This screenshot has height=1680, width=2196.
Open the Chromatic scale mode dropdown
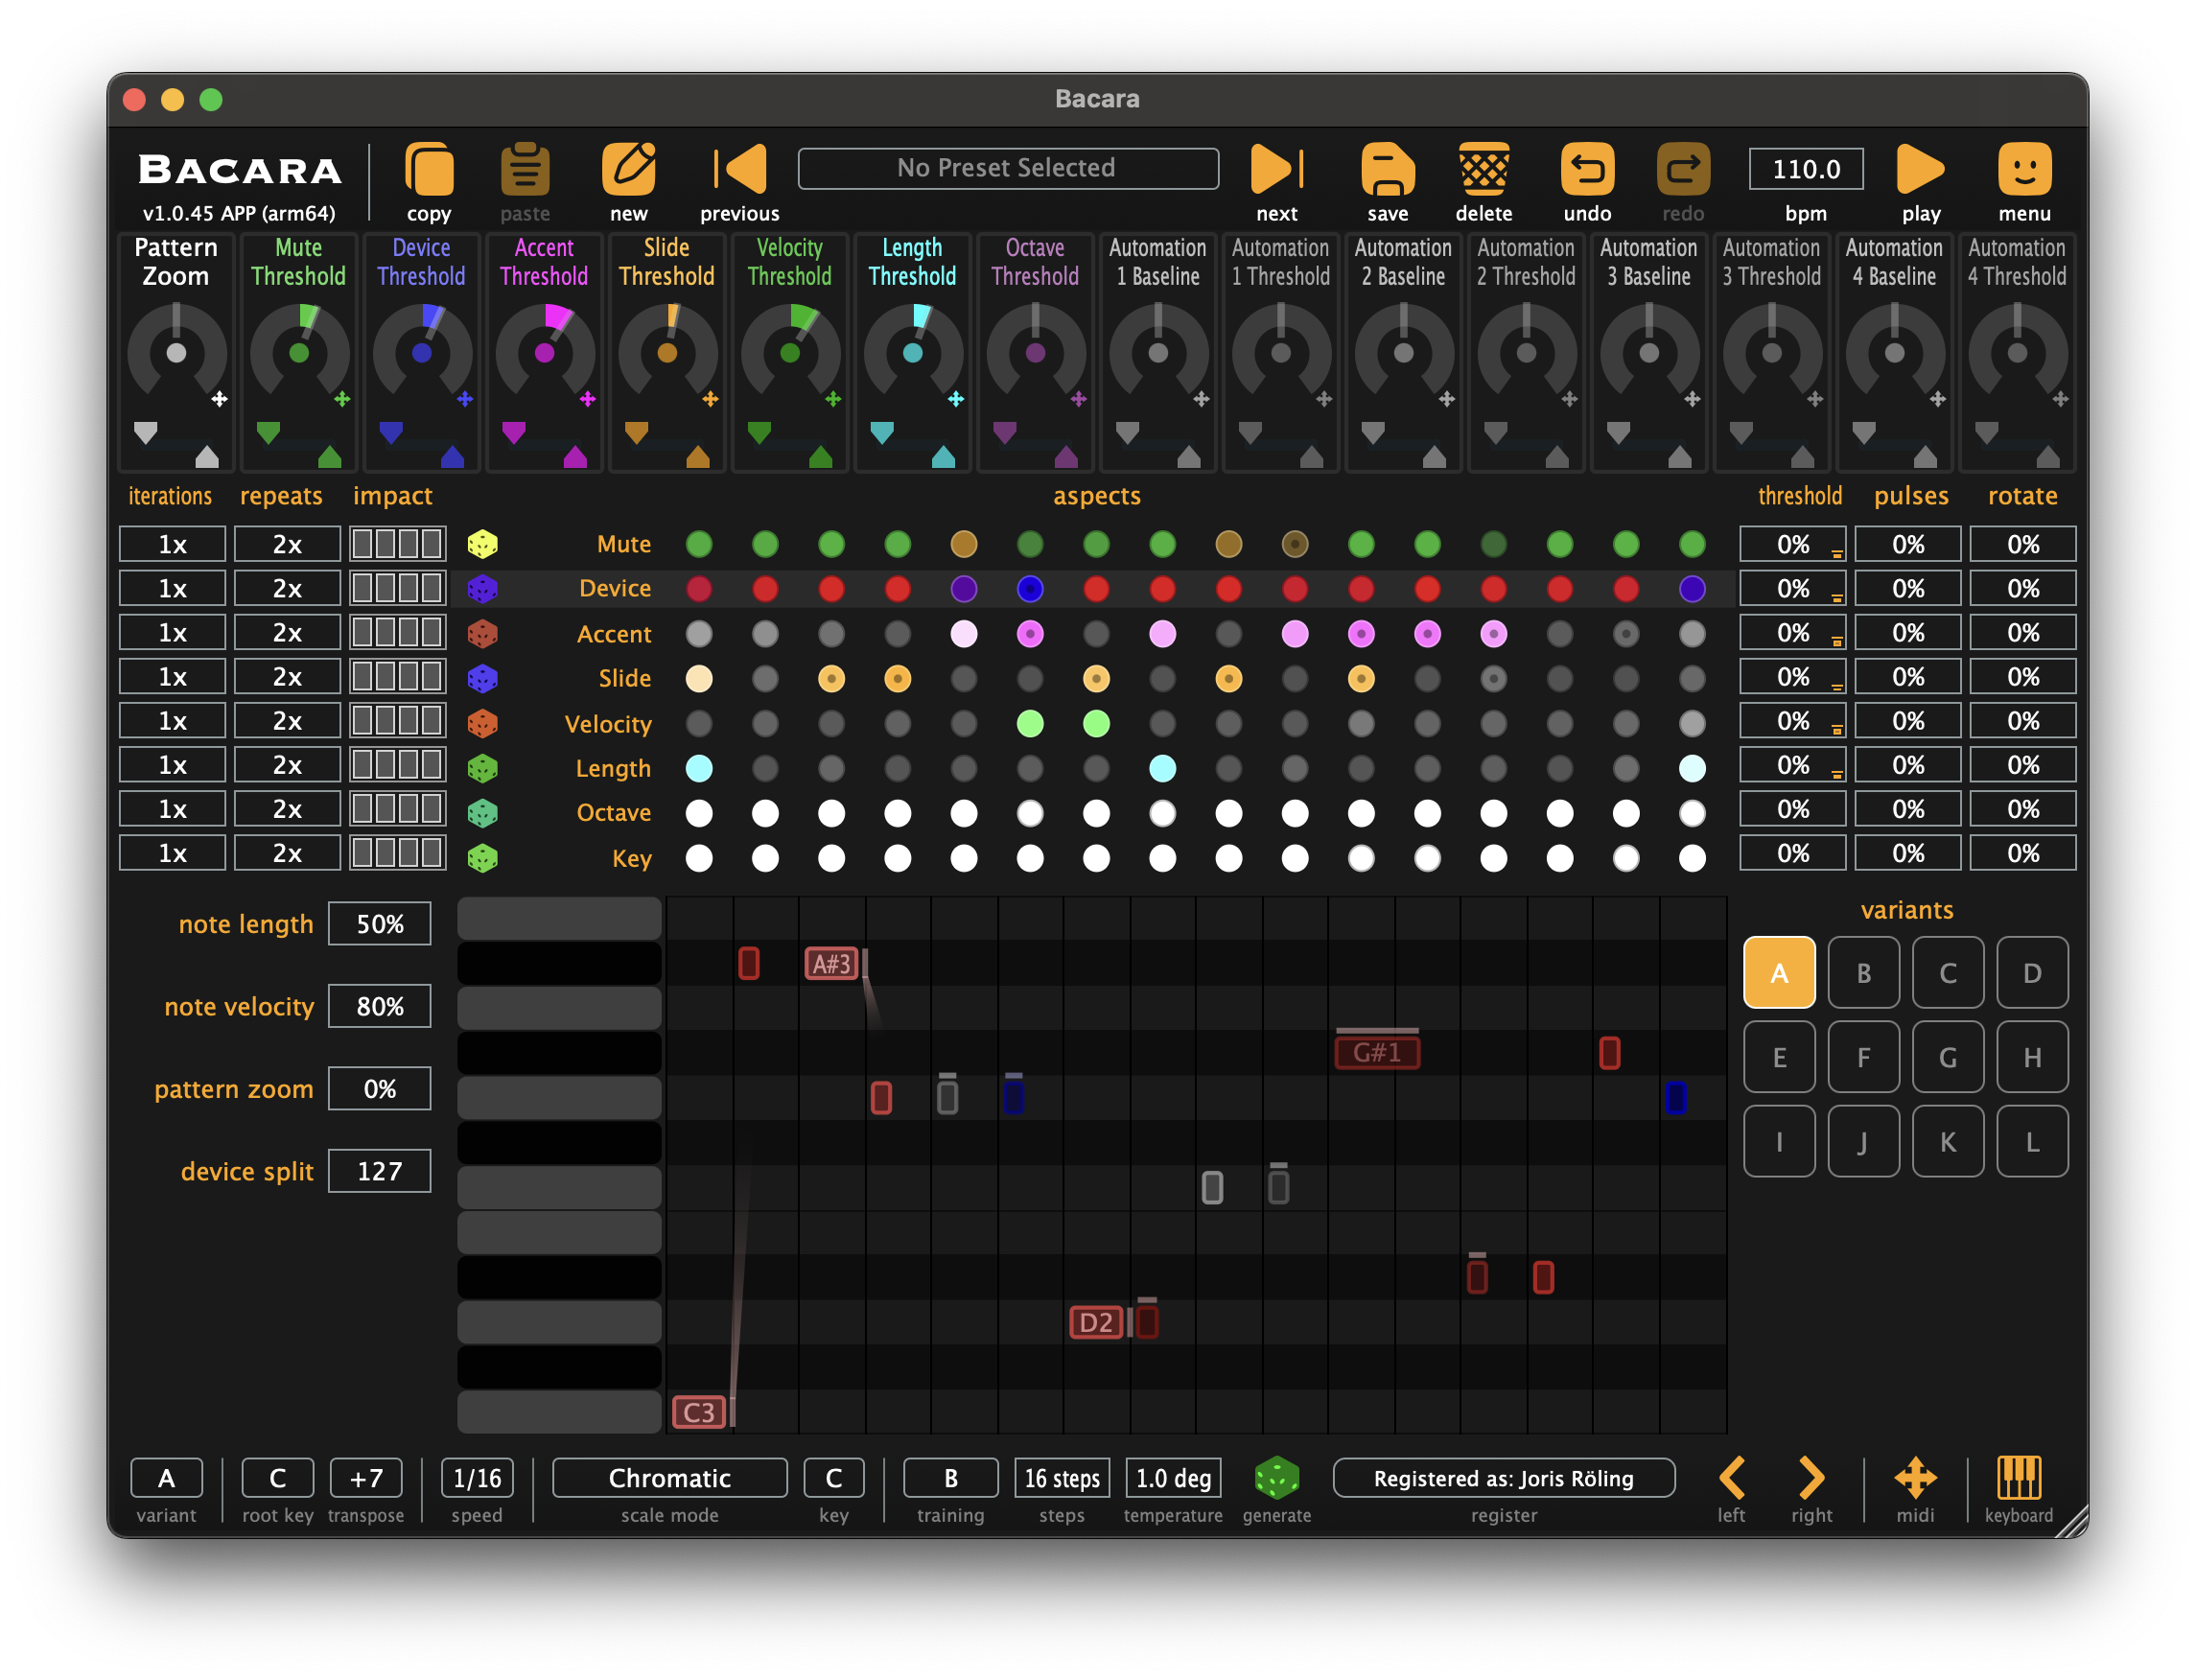point(669,1477)
